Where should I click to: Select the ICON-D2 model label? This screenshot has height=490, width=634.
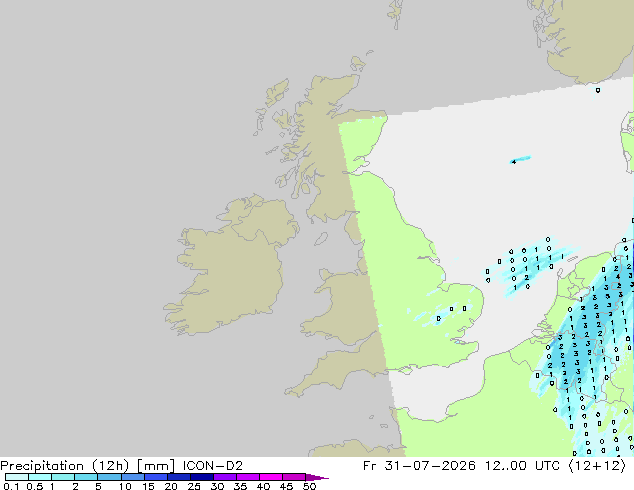[213, 466]
